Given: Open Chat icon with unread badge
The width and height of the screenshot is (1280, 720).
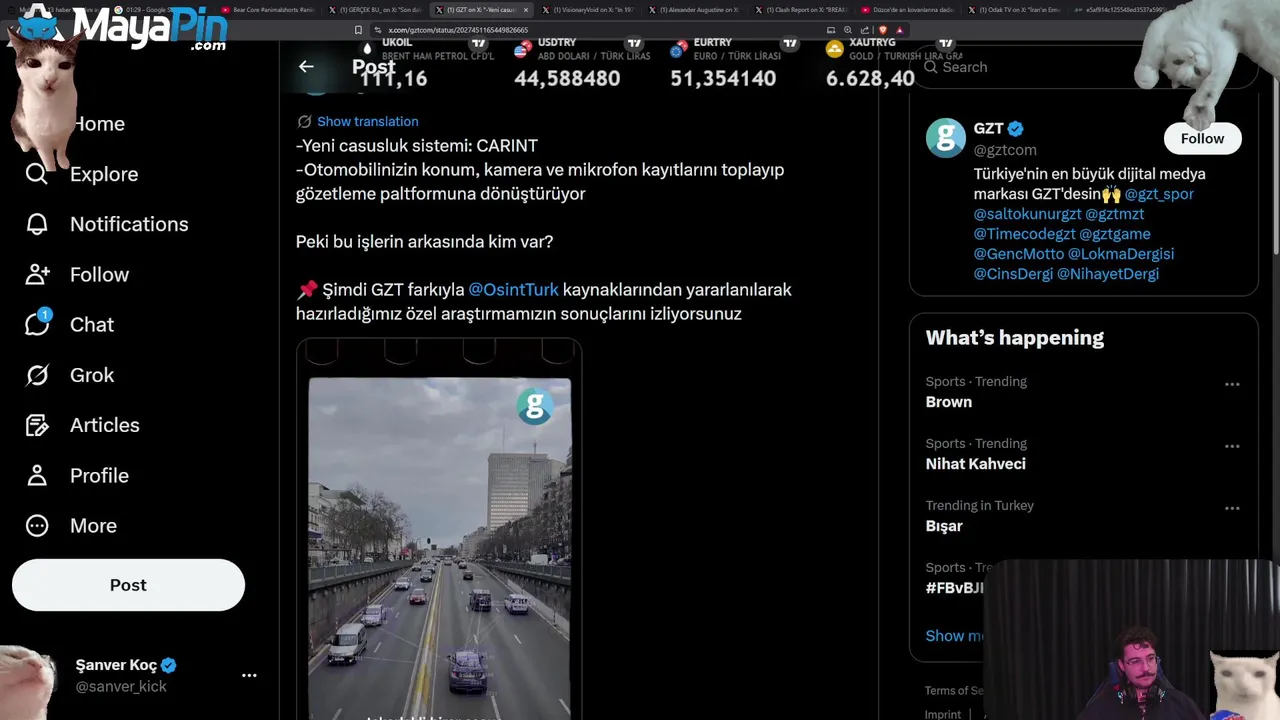Looking at the screenshot, I should pyautogui.click(x=37, y=323).
